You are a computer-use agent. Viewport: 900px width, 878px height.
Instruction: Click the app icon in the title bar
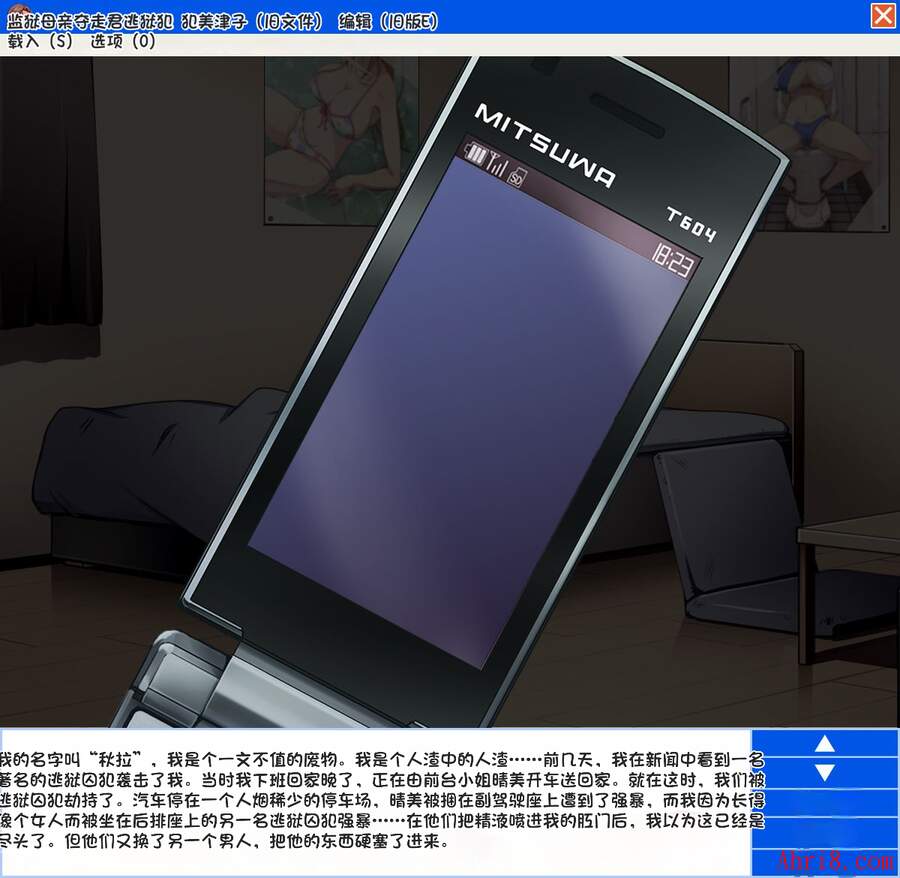click(x=12, y=17)
